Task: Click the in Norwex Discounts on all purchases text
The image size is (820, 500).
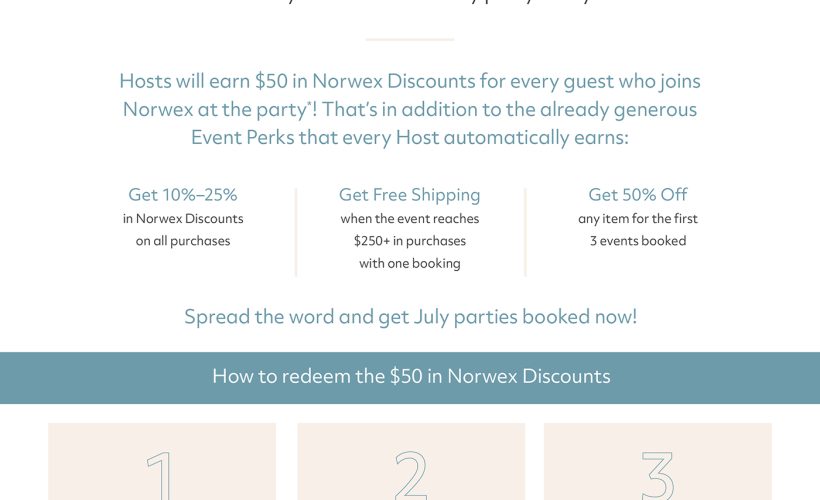Action: (183, 230)
